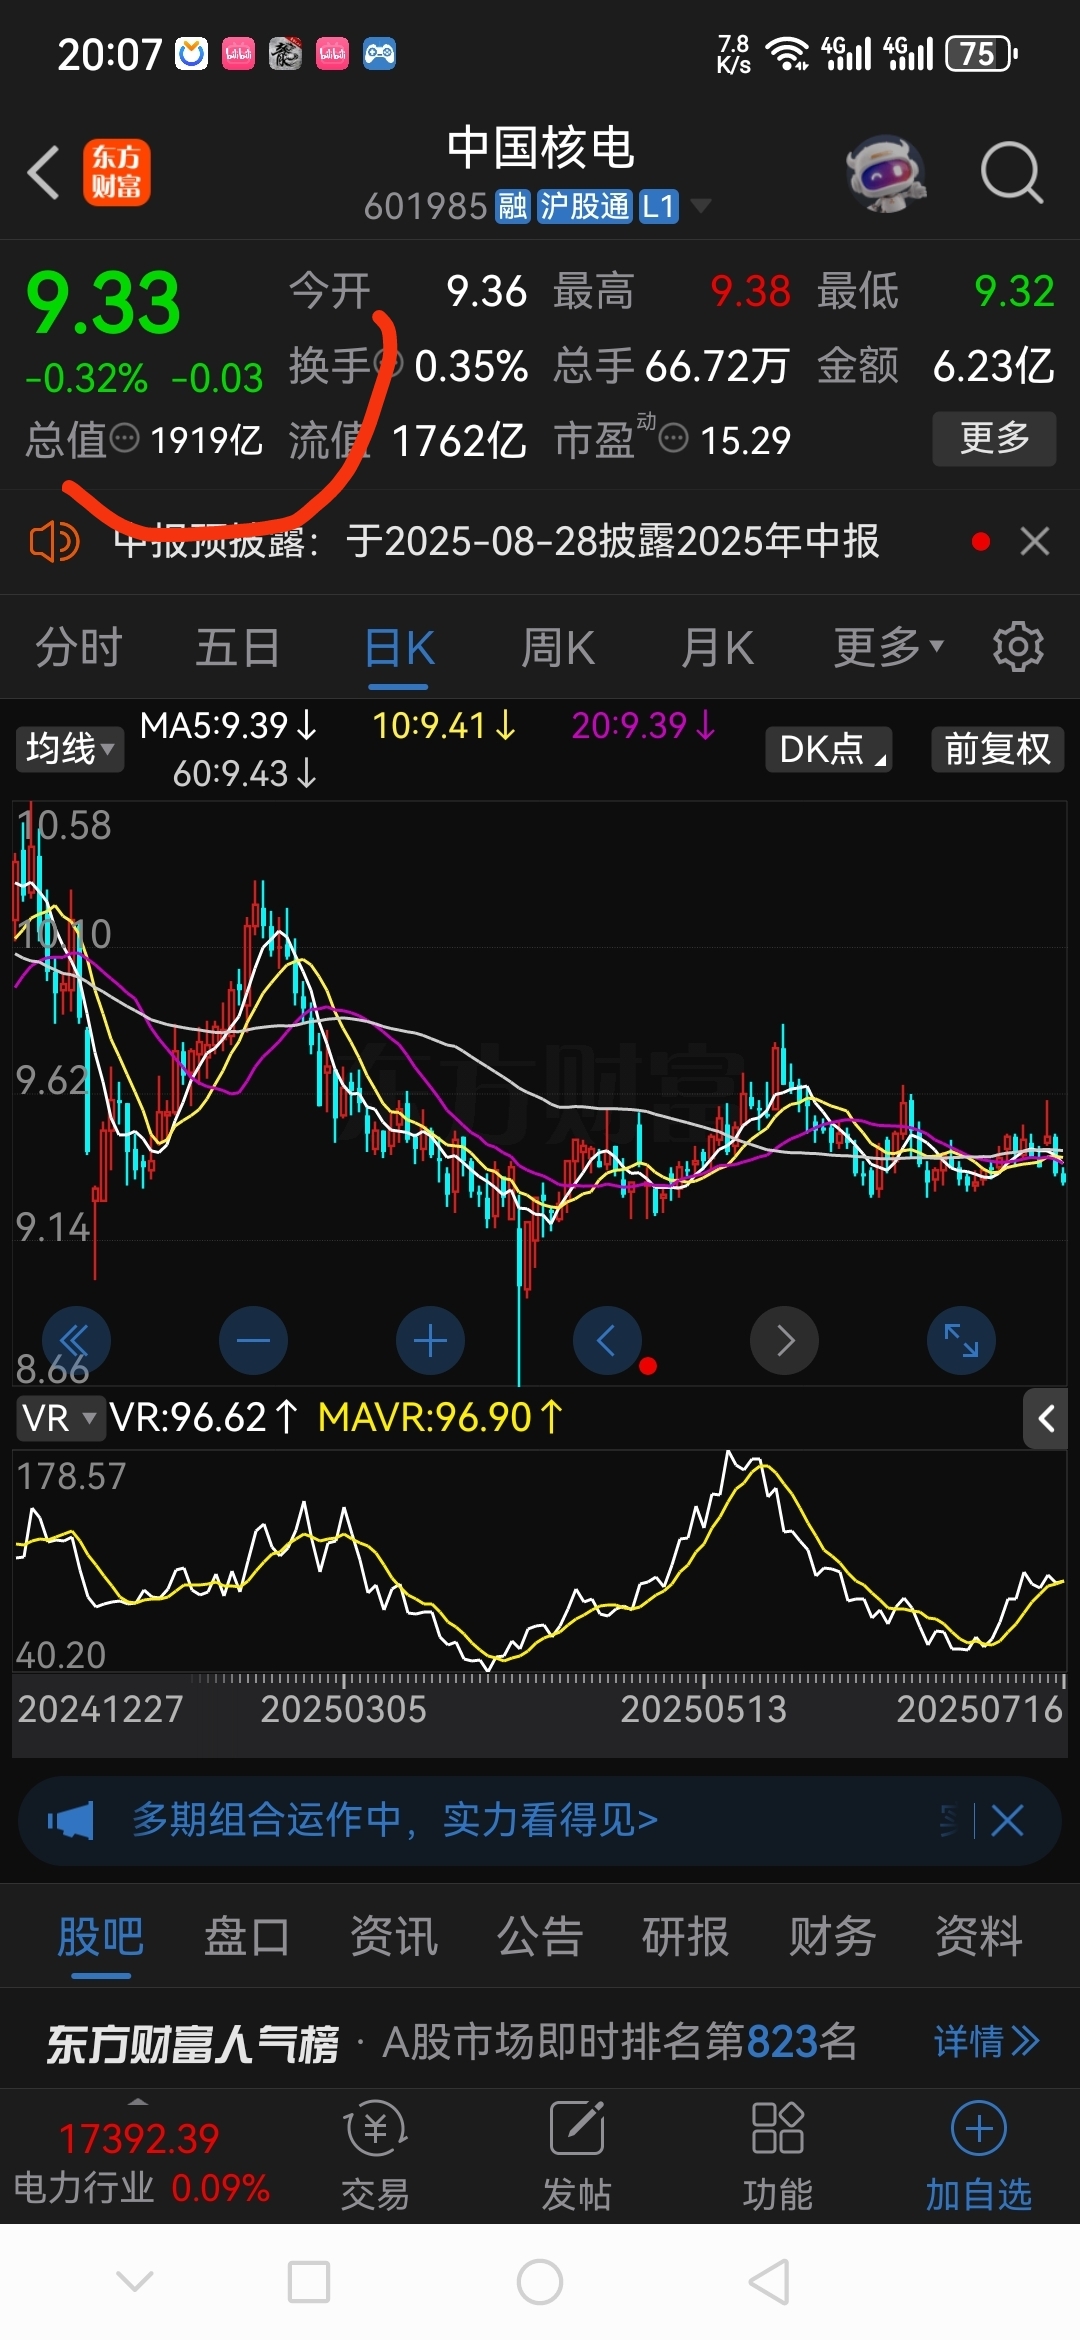Move chart right with arrow button
The image size is (1080, 2340).
pyautogui.click(x=784, y=1340)
